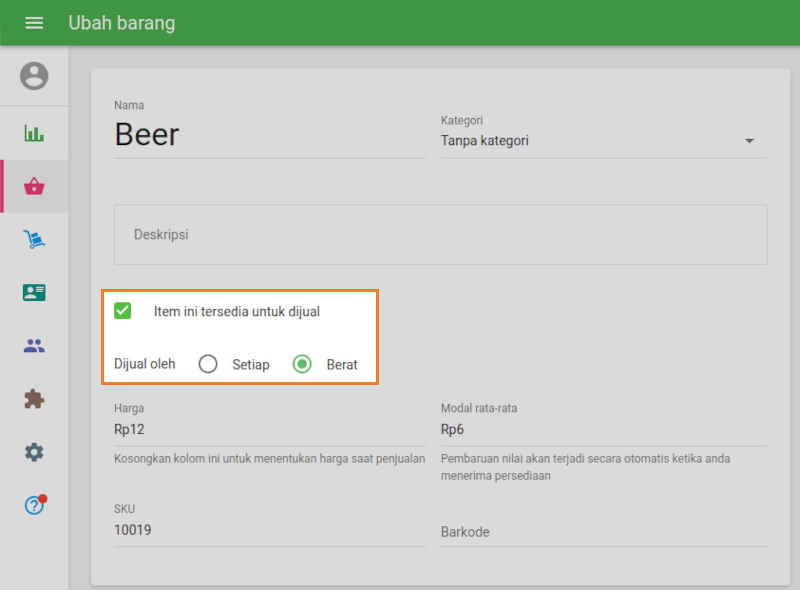Open the user account profile icon
The width and height of the screenshot is (800, 590).
tap(34, 76)
